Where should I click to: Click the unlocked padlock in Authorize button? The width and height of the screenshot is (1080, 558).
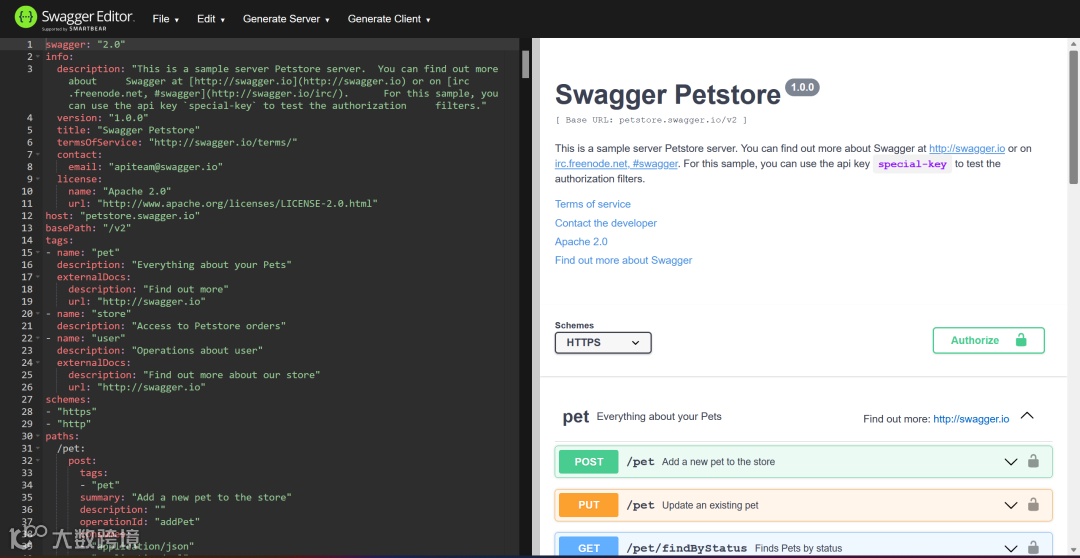(x=1021, y=340)
